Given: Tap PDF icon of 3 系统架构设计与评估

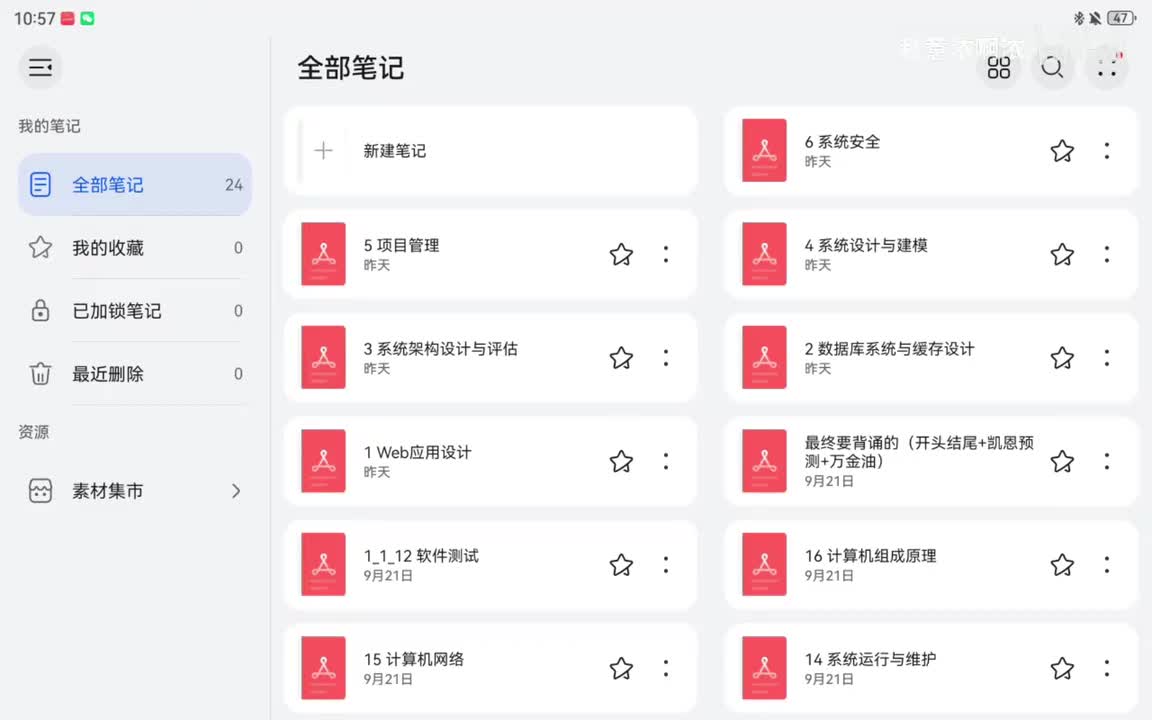Looking at the screenshot, I should 323,358.
